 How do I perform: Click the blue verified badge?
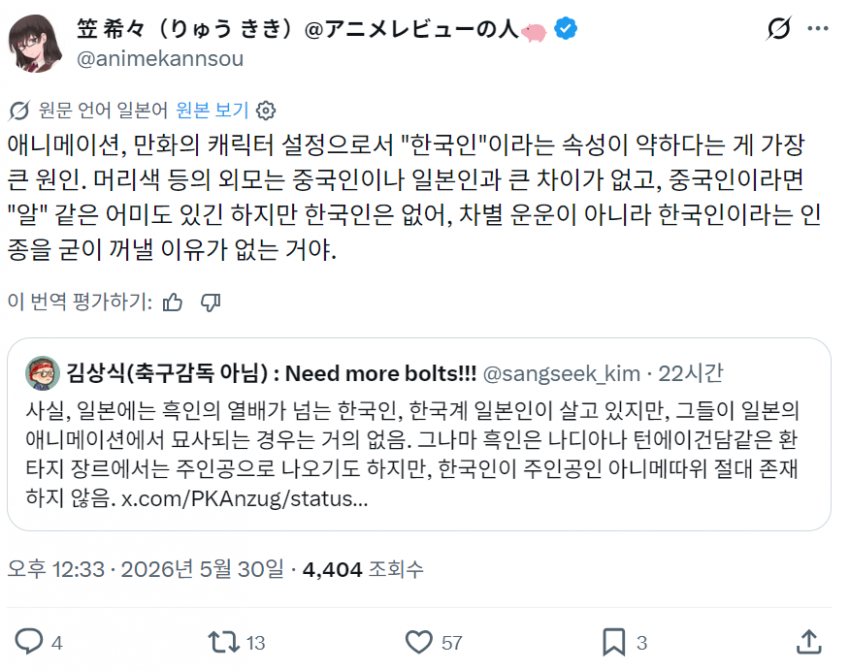[565, 29]
